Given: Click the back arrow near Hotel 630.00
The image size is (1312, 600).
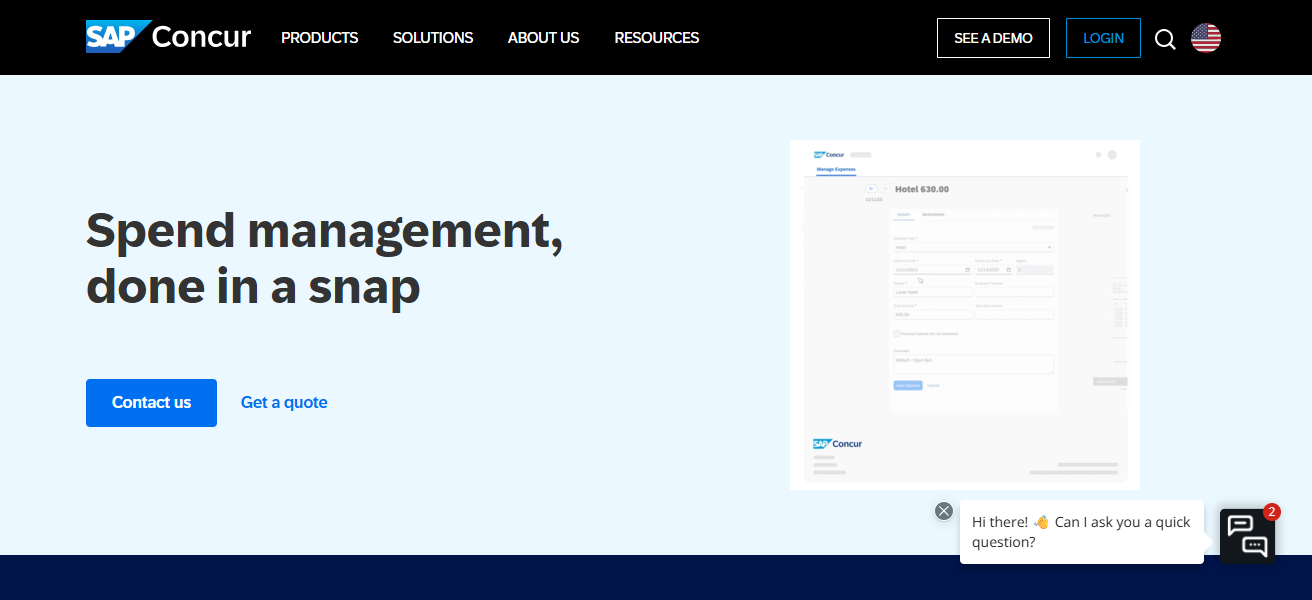Looking at the screenshot, I should point(872,188).
